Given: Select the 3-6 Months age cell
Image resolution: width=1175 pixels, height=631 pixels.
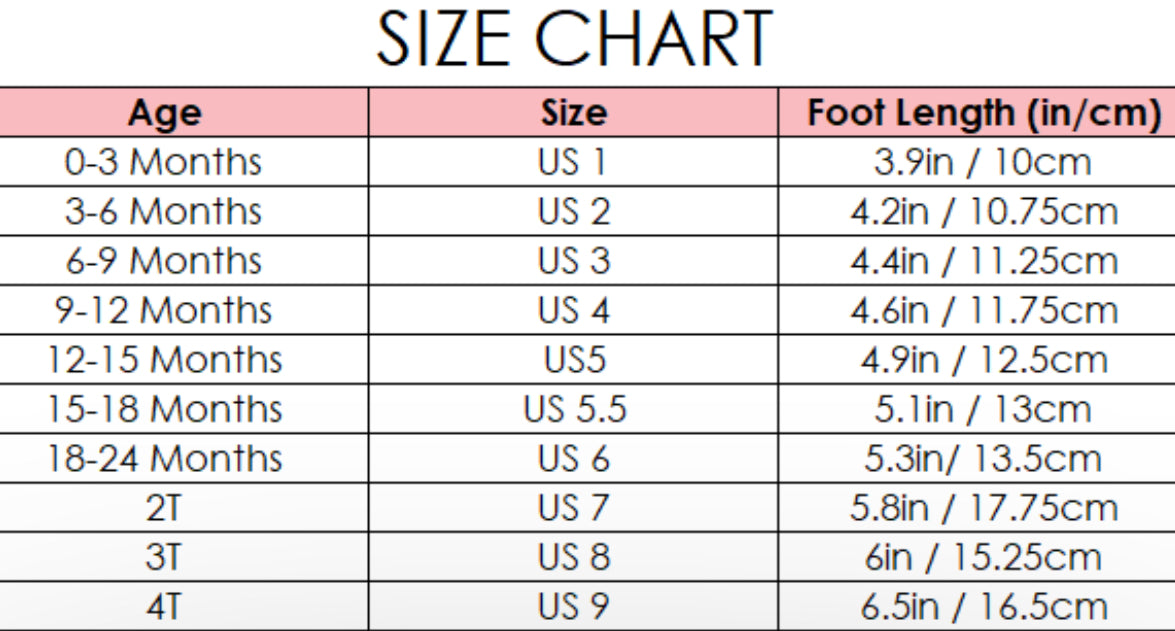Looking at the screenshot, I should point(164,211).
